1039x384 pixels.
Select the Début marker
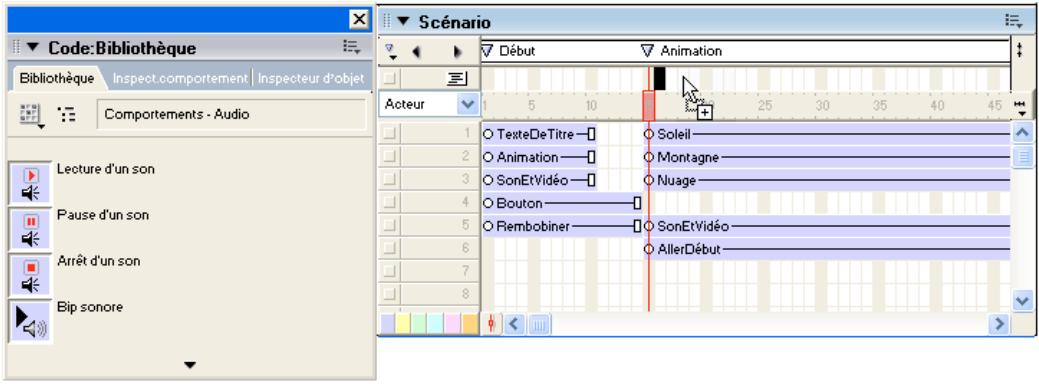tap(509, 51)
